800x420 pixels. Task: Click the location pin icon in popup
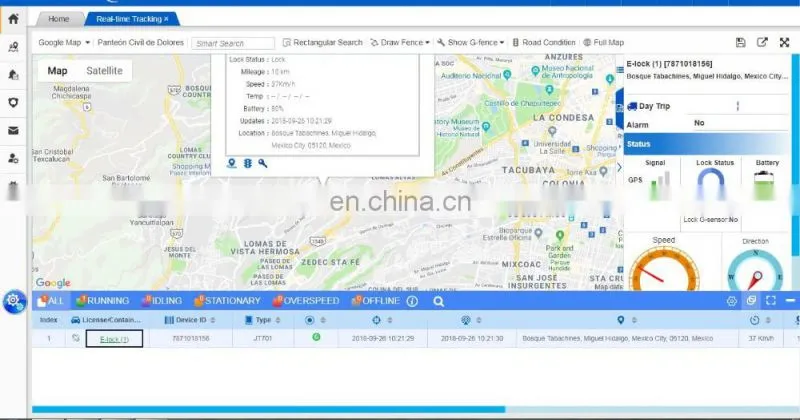coord(232,163)
